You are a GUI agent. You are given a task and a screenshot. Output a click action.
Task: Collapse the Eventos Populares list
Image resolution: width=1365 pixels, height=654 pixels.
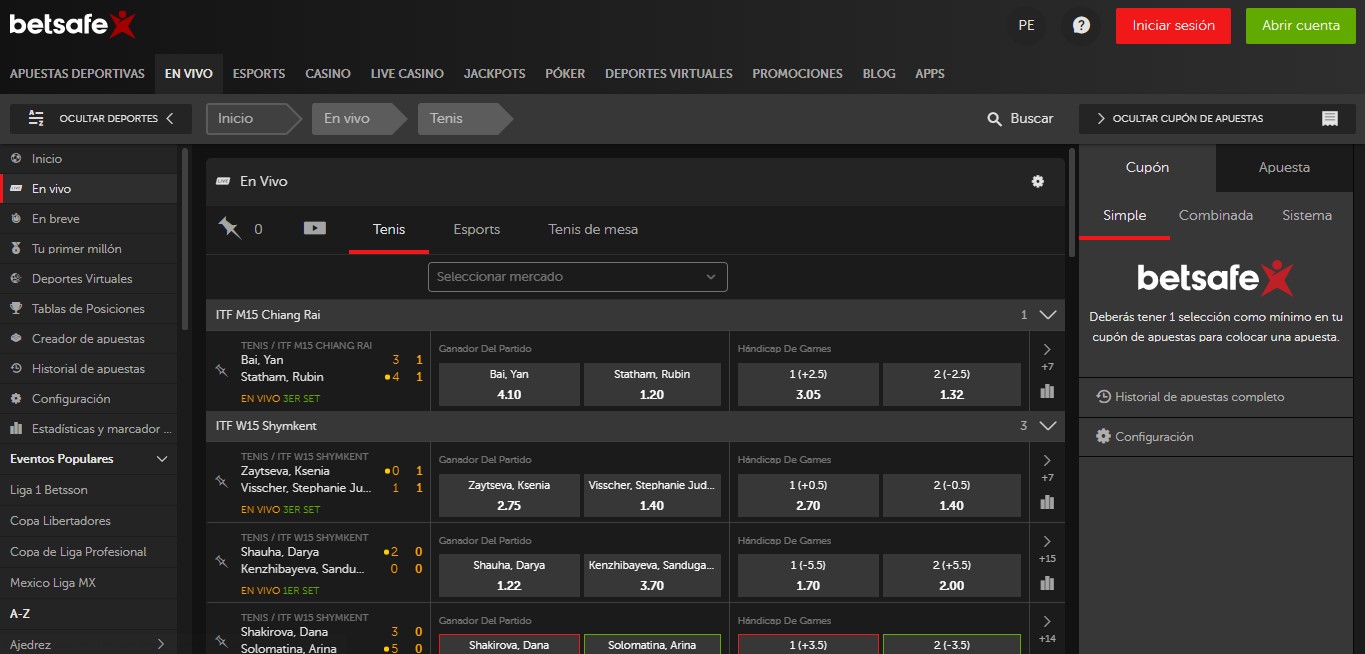click(162, 459)
